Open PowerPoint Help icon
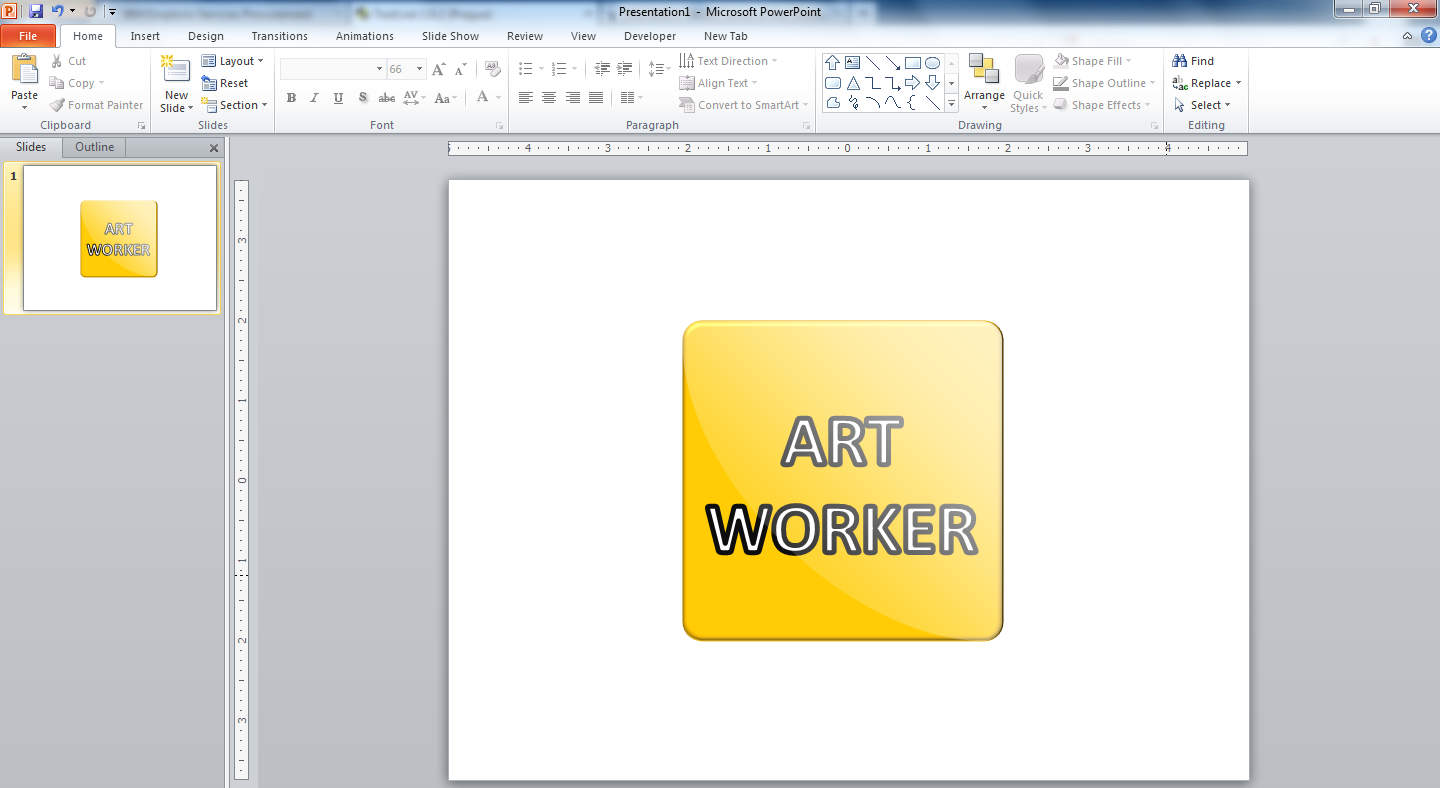The width and height of the screenshot is (1440, 788). tap(1428, 35)
